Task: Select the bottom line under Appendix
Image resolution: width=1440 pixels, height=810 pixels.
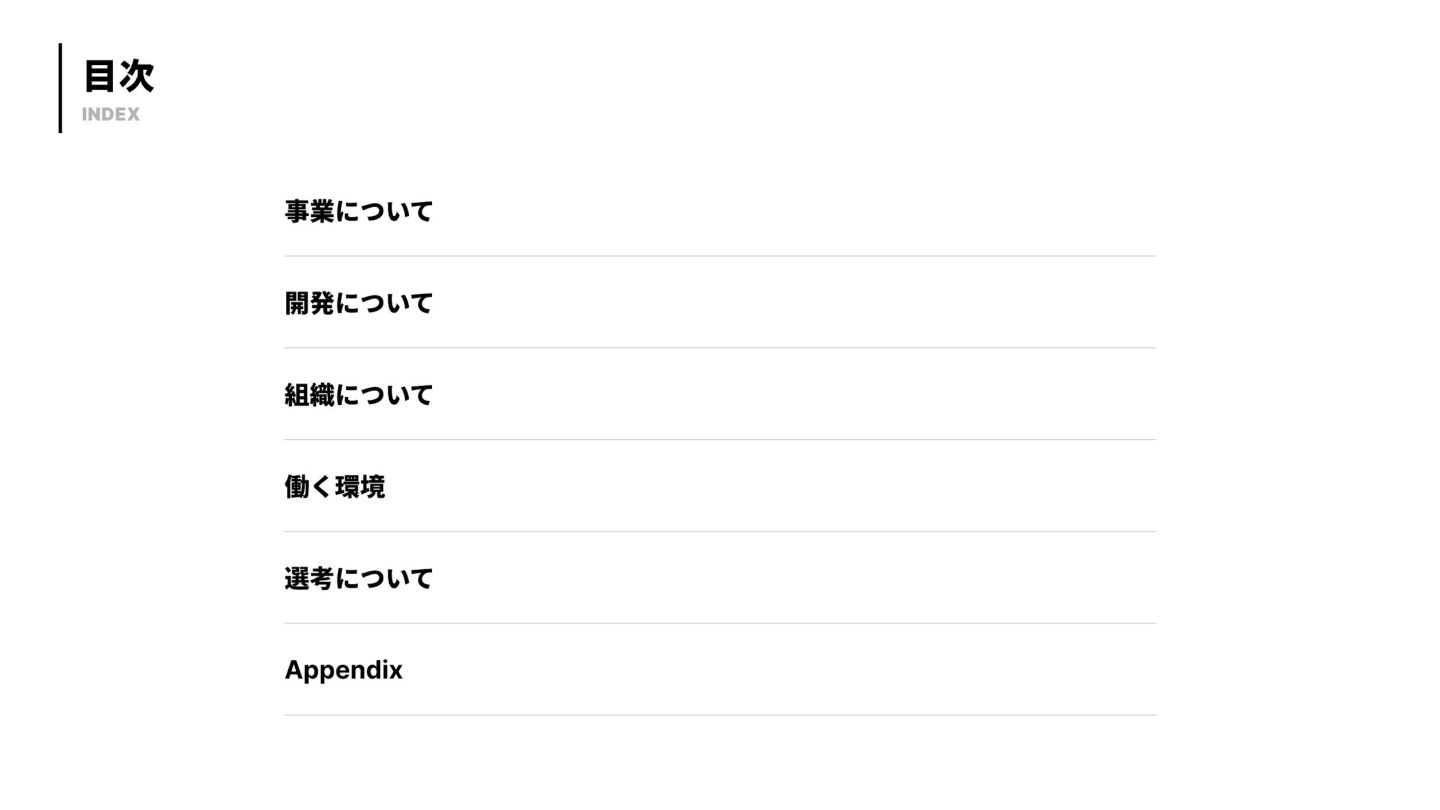Action: 720,716
